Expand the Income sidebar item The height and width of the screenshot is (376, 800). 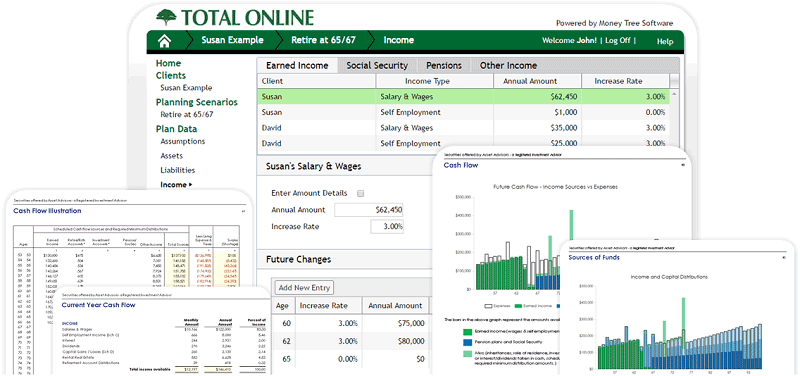click(176, 185)
